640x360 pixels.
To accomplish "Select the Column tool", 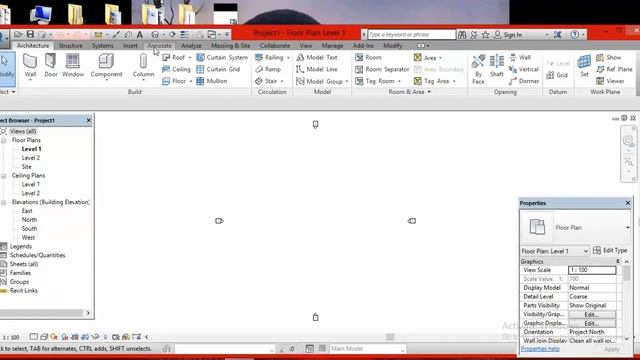I will pos(143,66).
